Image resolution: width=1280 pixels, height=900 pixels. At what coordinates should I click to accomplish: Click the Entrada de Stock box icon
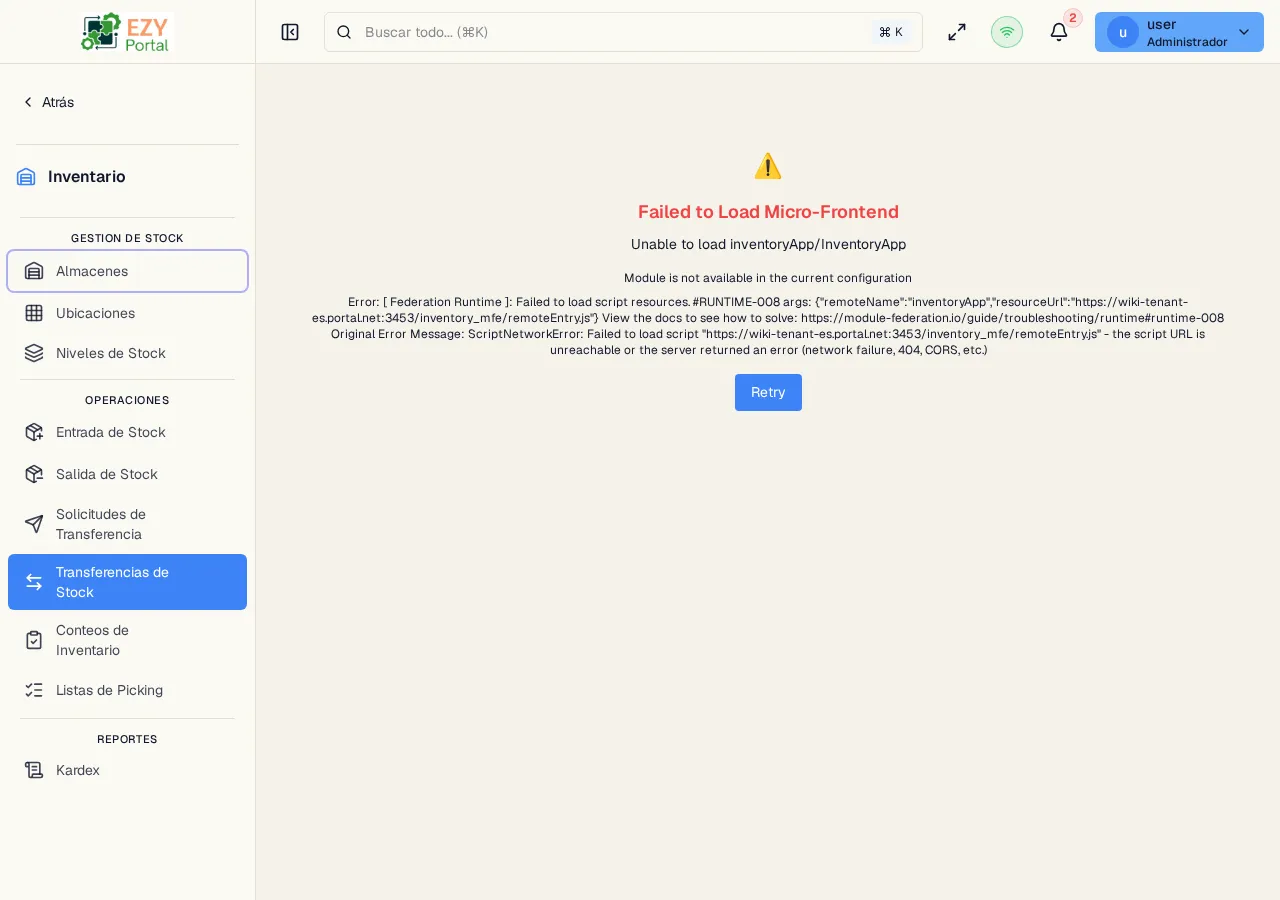[34, 432]
